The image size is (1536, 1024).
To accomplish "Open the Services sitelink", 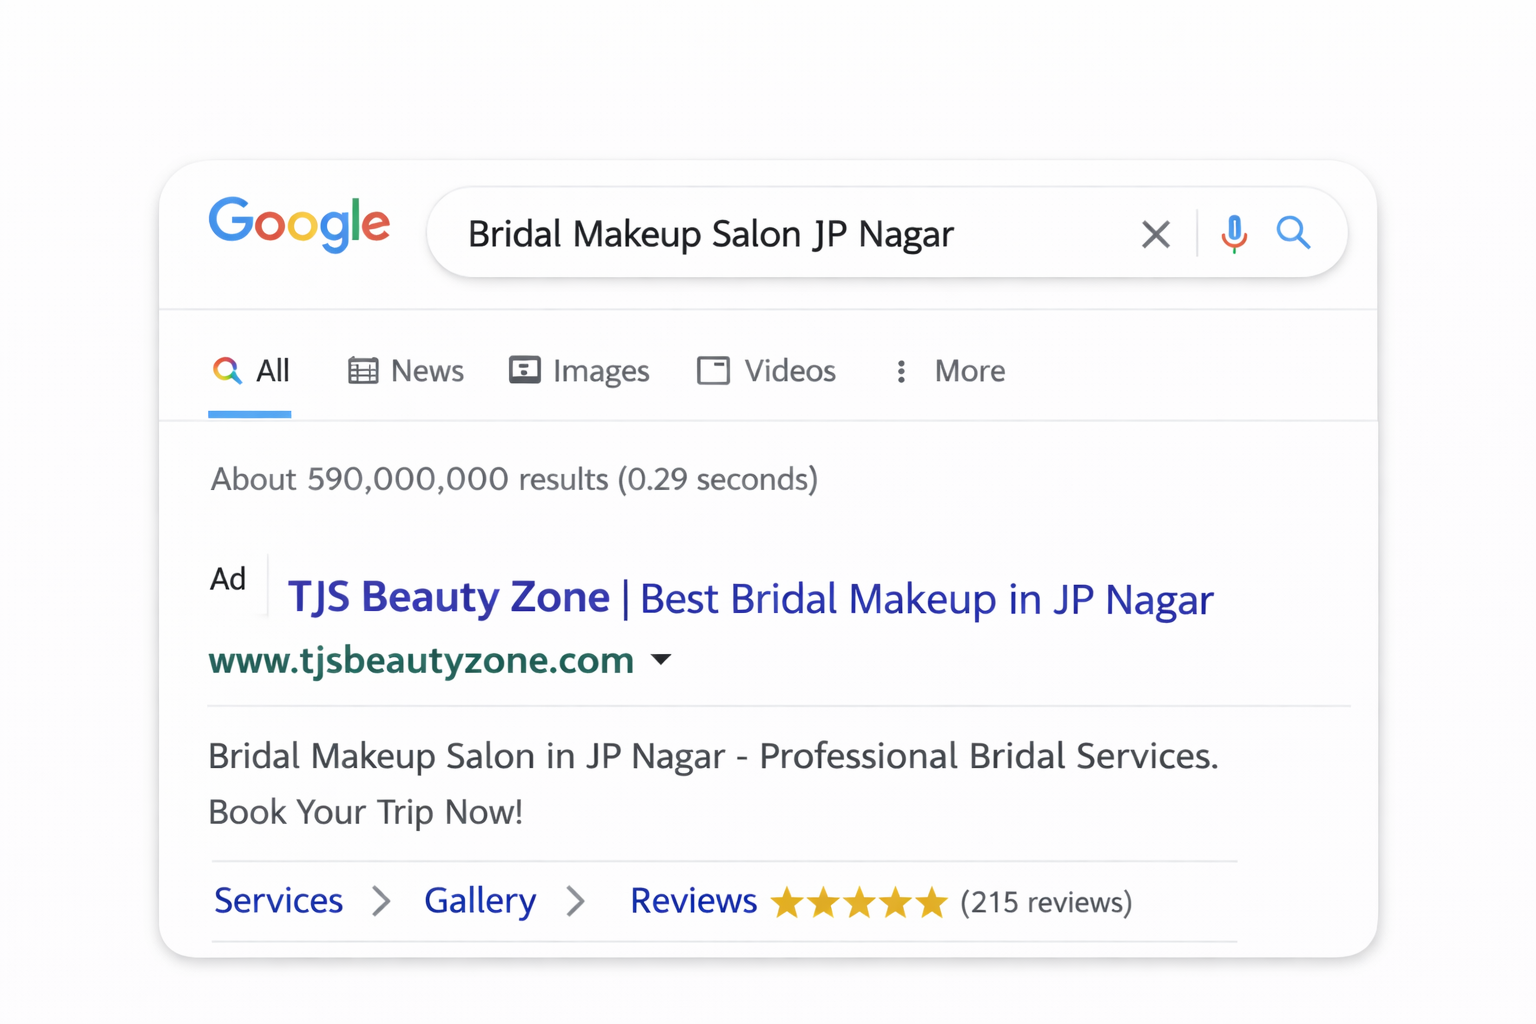I will [x=278, y=901].
